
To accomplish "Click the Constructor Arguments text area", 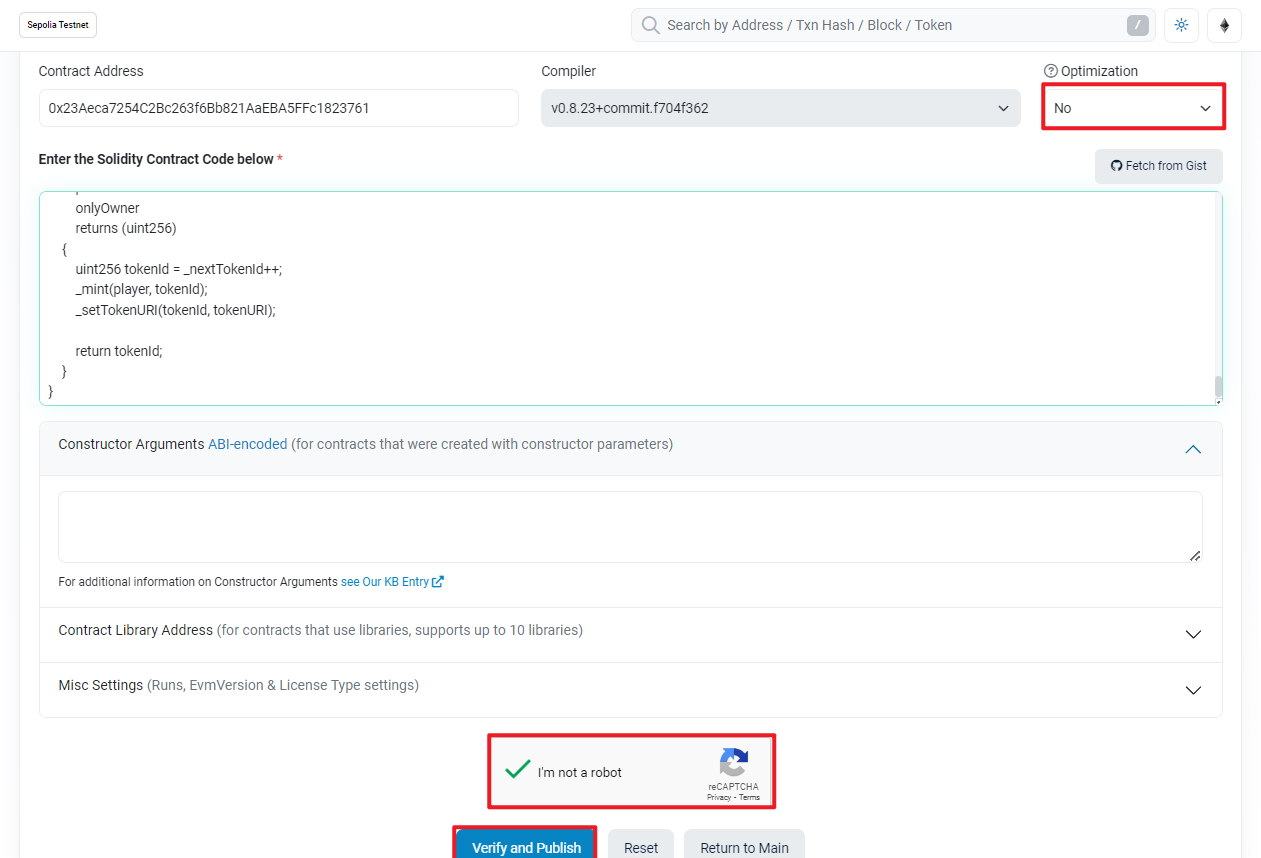I will pos(630,527).
